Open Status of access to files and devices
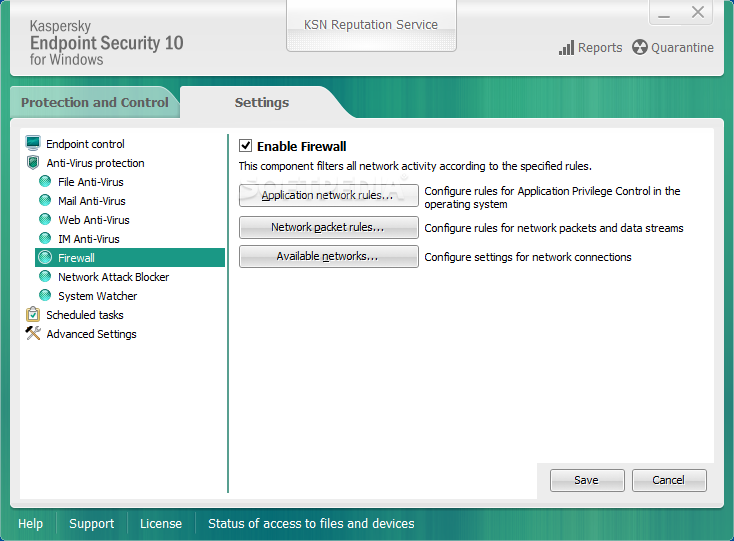This screenshot has height=541, width=734. [x=311, y=523]
